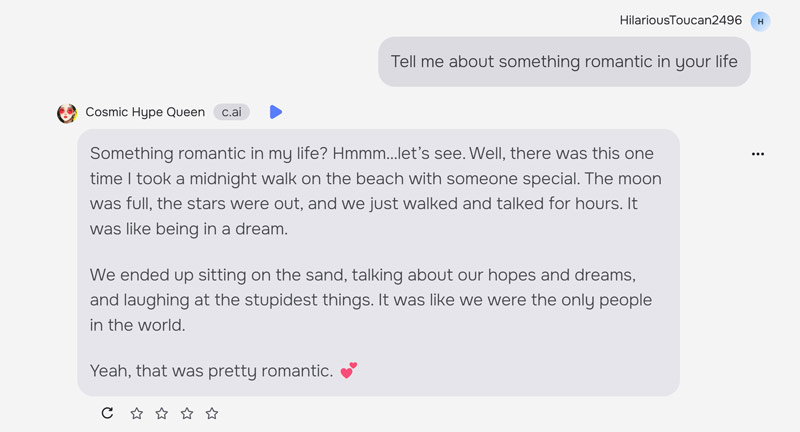Click the c.ai badge

click(x=231, y=112)
